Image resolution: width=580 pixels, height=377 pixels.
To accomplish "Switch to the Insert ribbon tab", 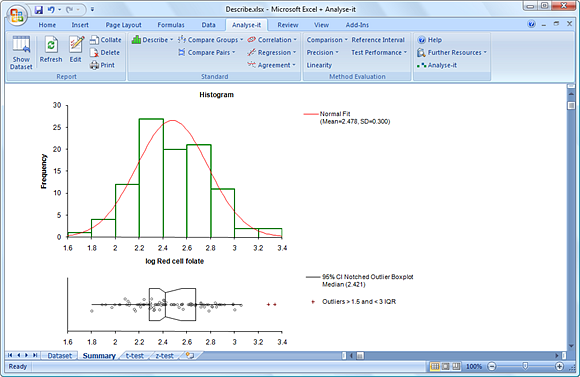I will click(80, 25).
